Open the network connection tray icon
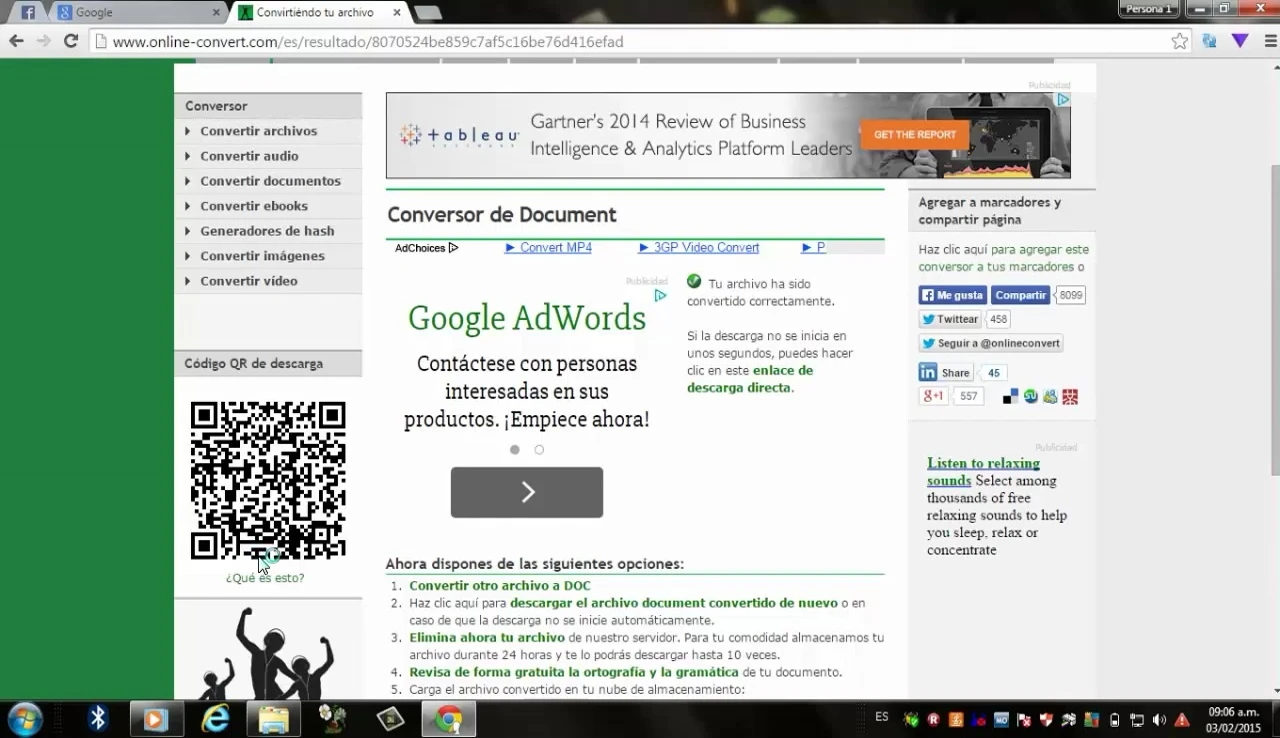This screenshot has height=738, width=1280. coord(1137,719)
